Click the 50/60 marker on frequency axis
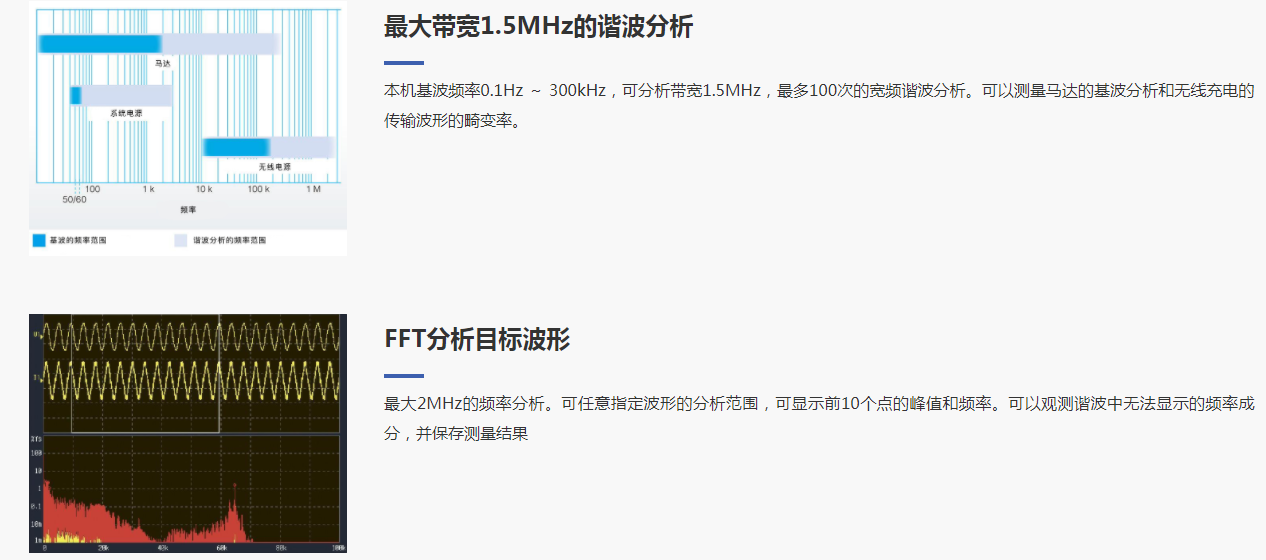The height and width of the screenshot is (560, 1266). pos(75,200)
